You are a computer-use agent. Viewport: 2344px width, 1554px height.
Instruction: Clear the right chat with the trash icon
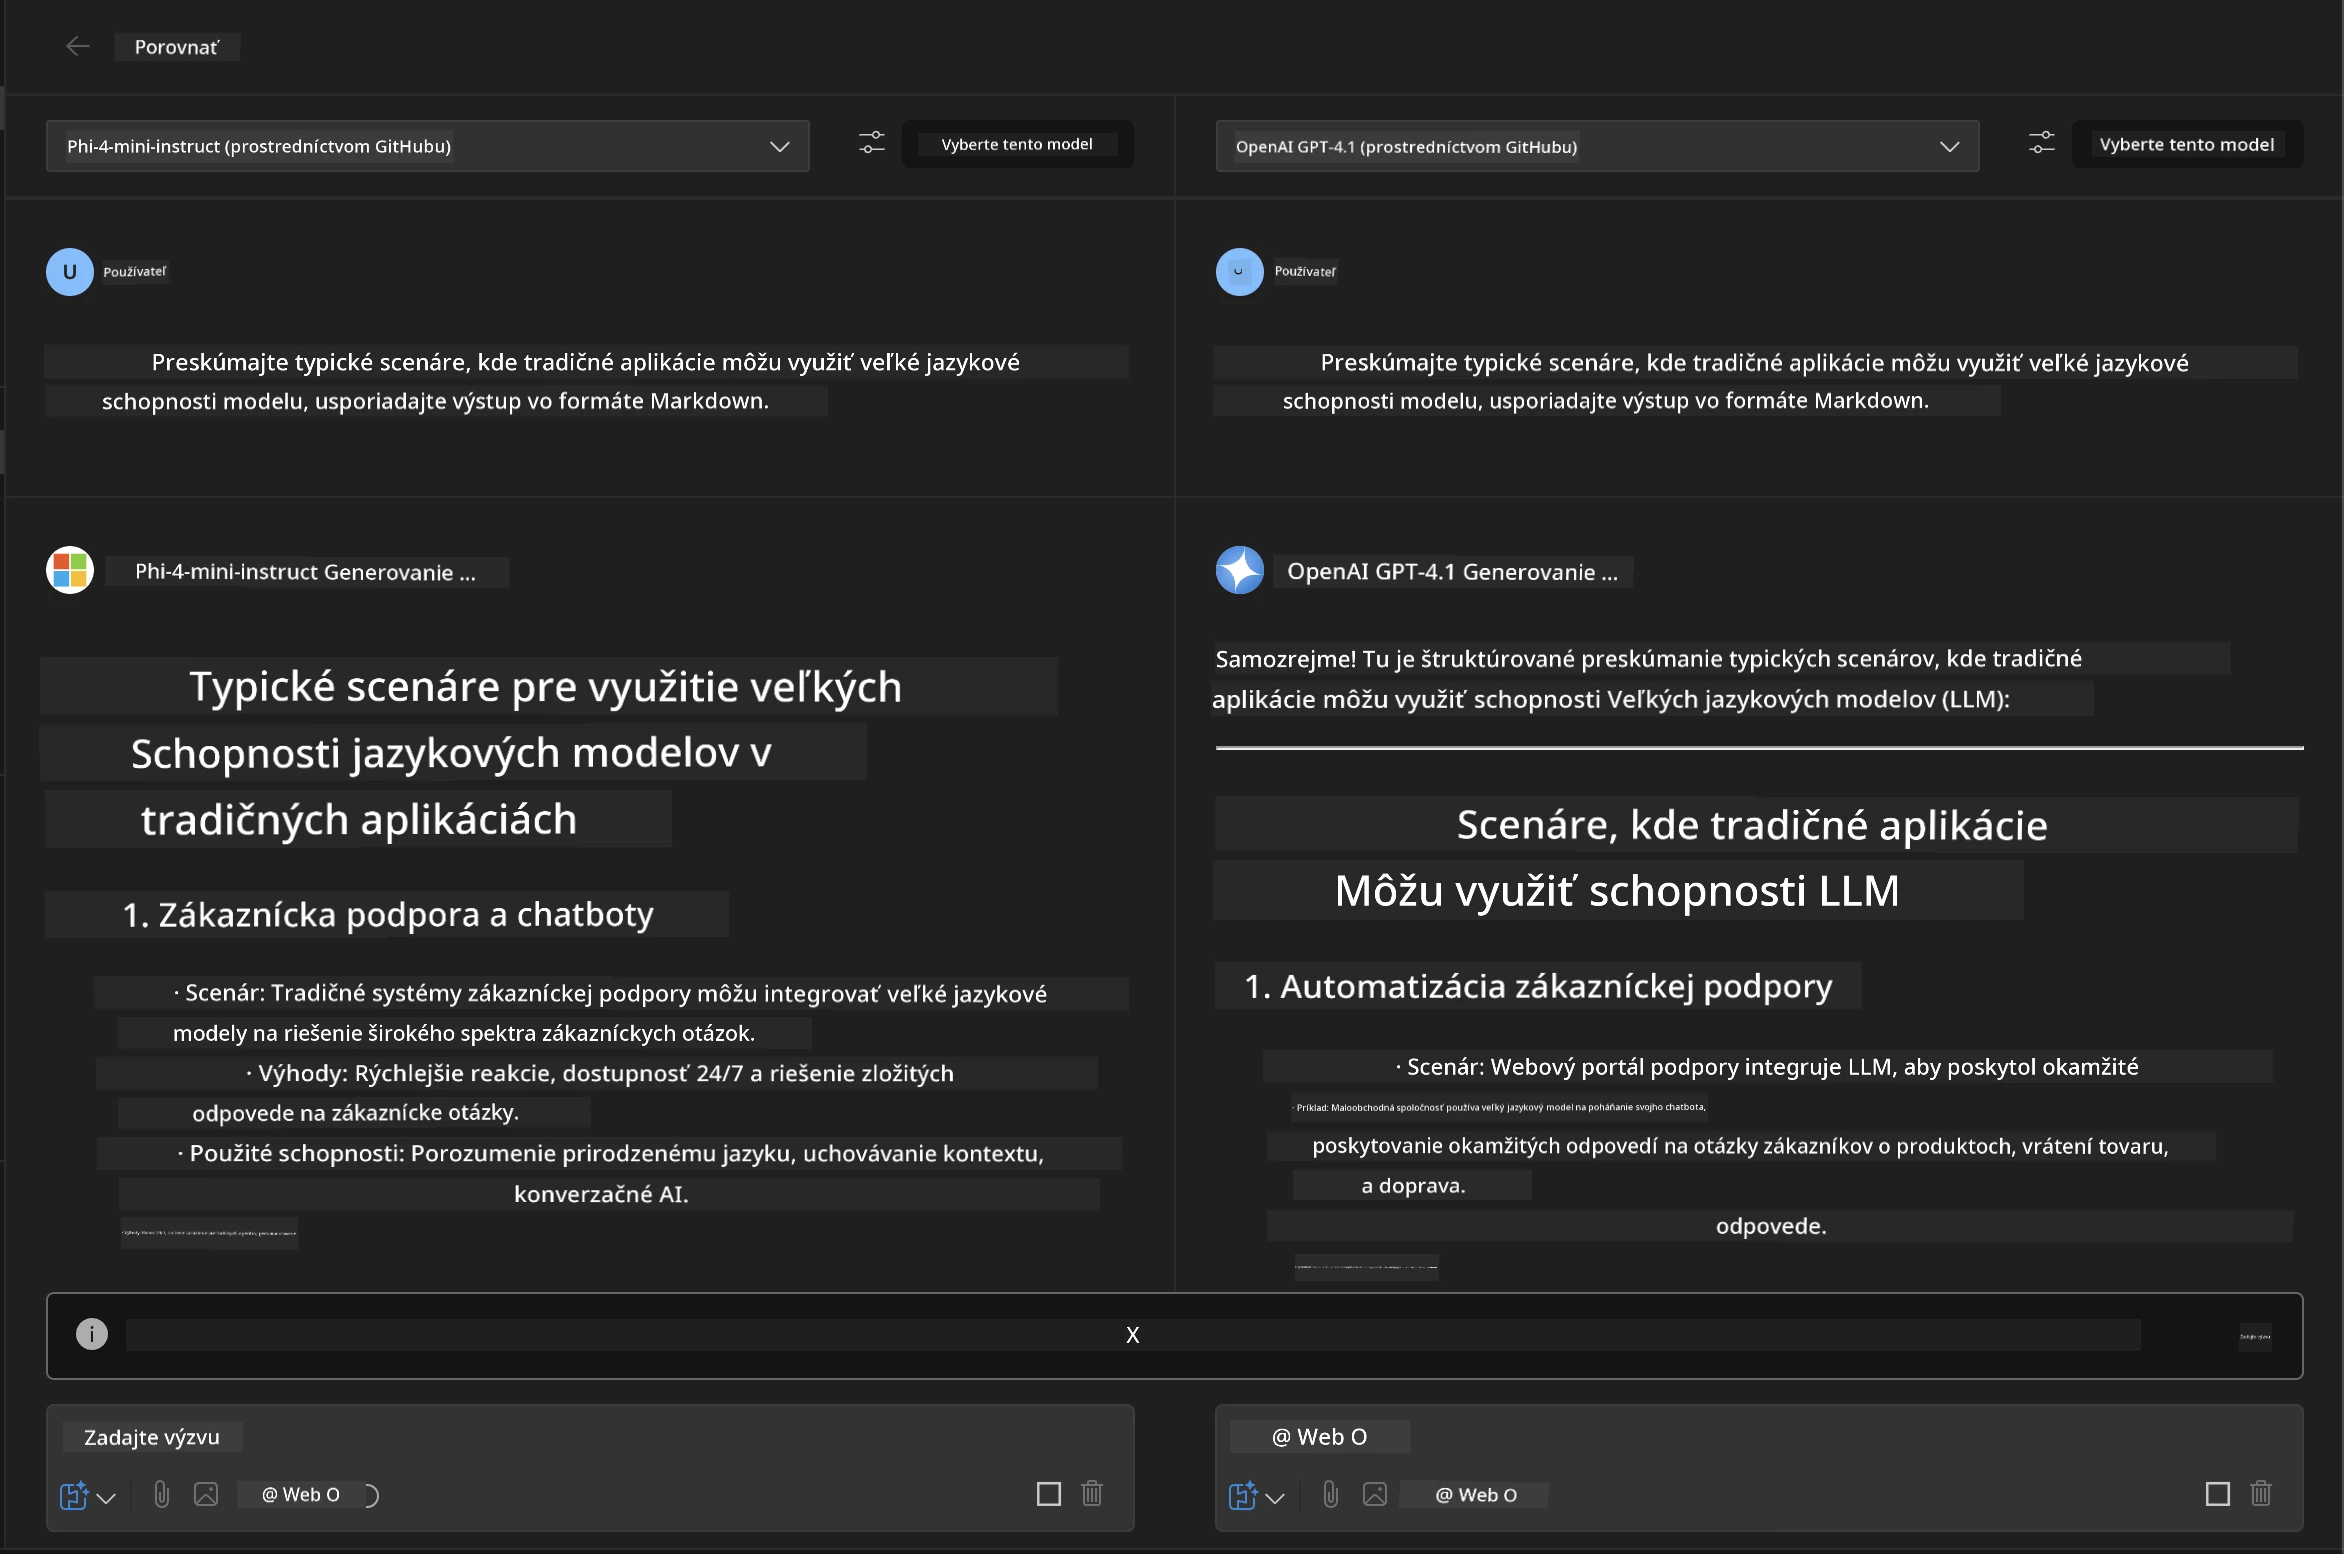pos(2261,1494)
